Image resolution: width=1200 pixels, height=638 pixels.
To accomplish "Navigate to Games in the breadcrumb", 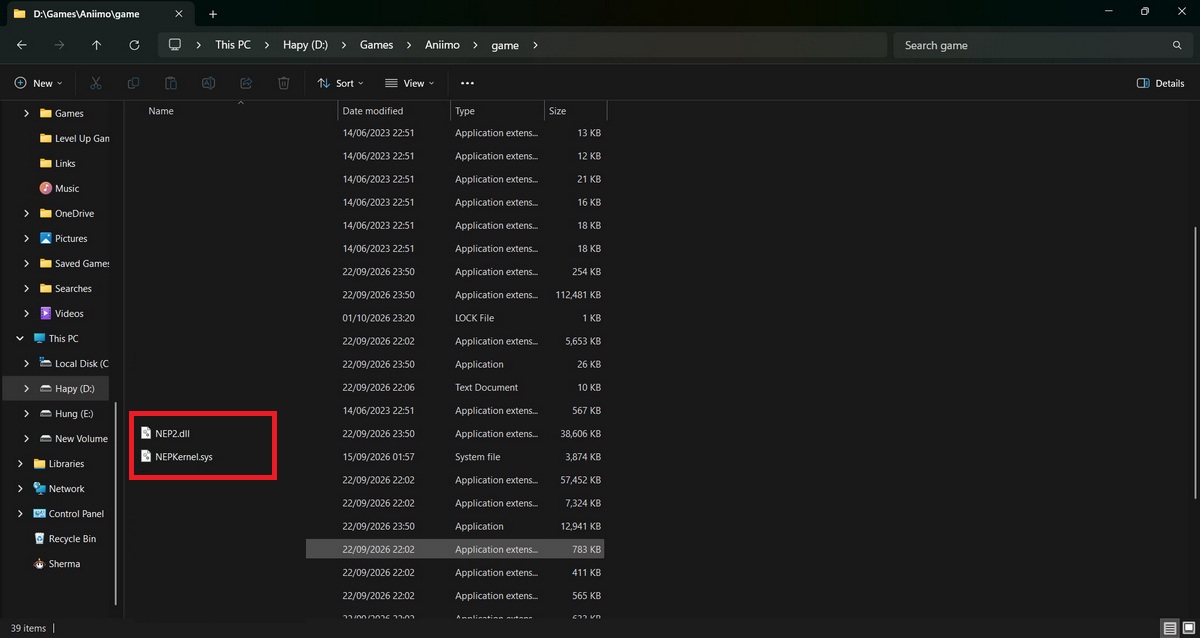I will (x=376, y=45).
